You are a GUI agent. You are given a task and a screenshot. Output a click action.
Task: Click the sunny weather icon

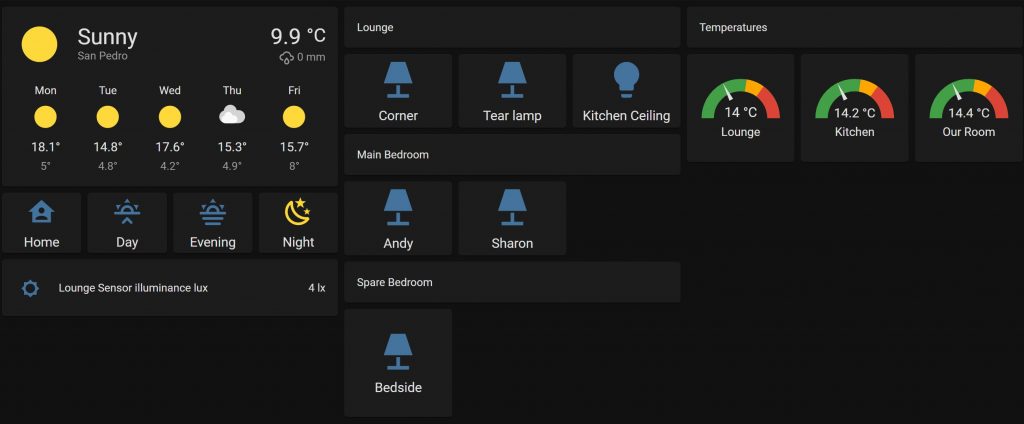click(x=40, y=45)
